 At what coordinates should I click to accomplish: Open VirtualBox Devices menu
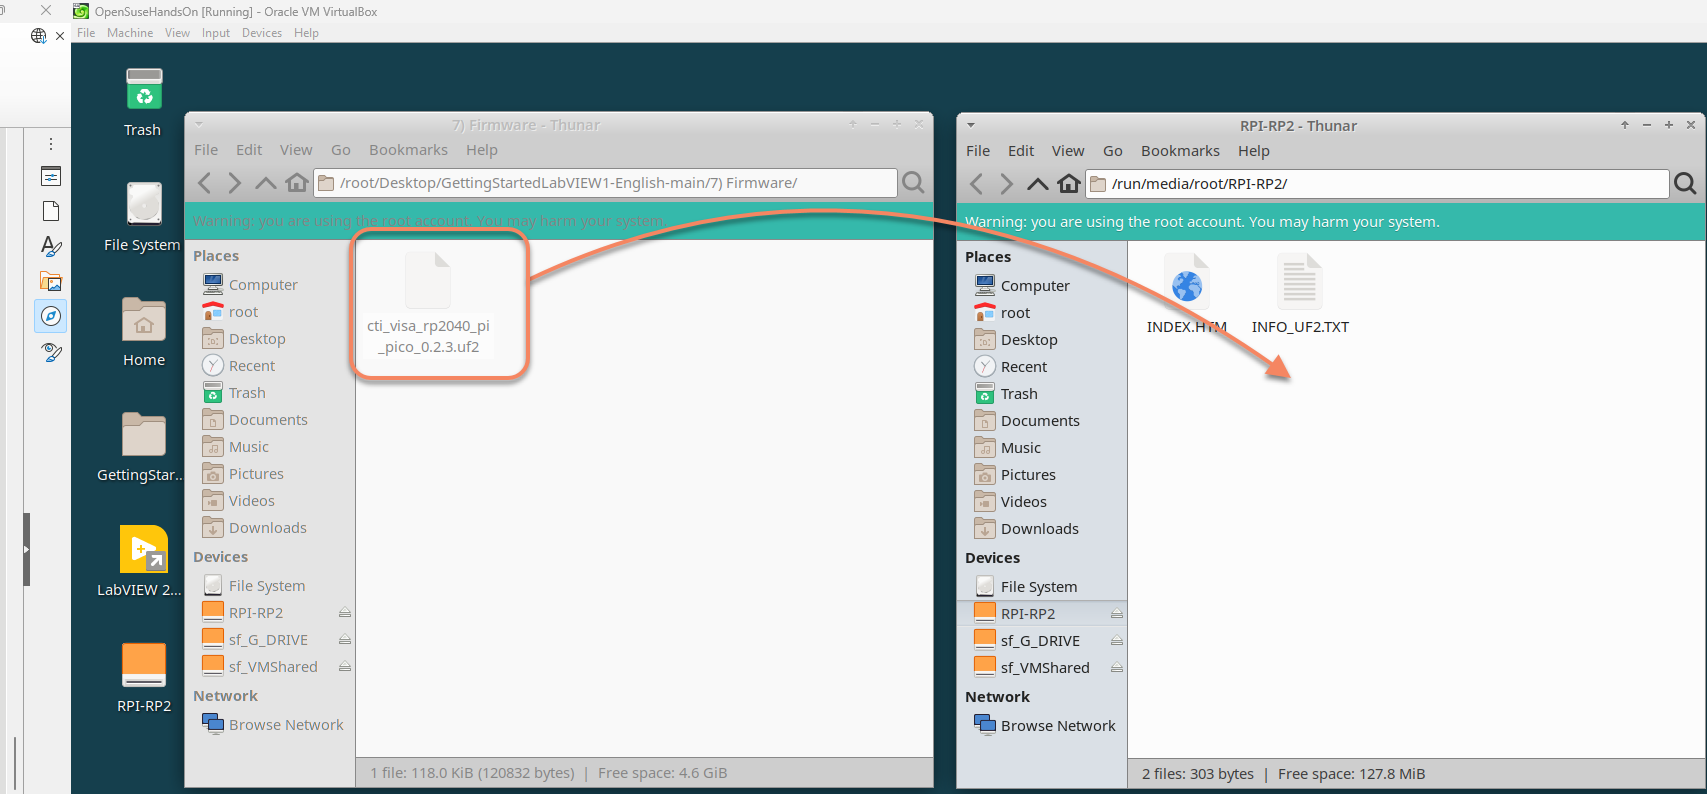(262, 33)
